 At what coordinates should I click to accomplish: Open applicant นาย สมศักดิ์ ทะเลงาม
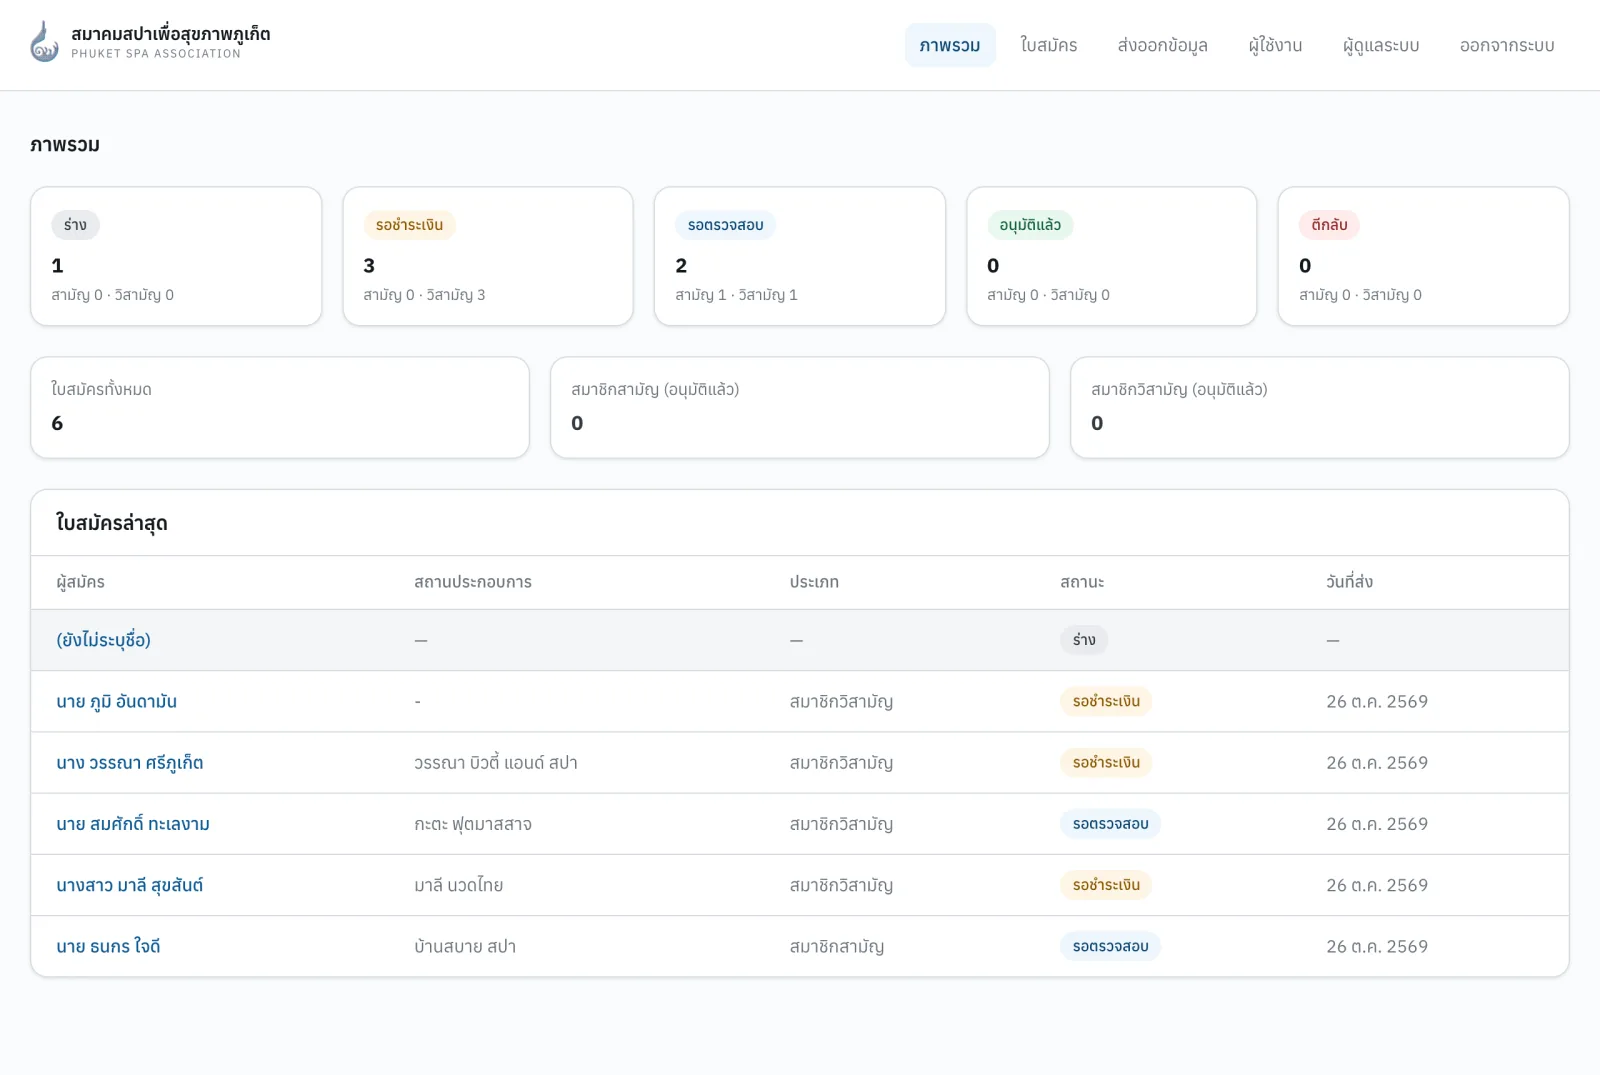pyautogui.click(x=133, y=824)
